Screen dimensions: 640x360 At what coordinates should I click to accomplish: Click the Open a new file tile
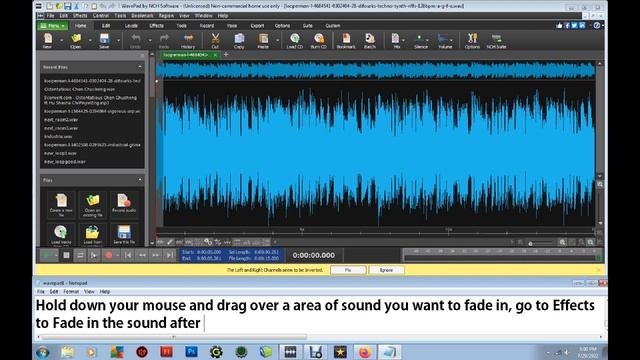[61, 204]
